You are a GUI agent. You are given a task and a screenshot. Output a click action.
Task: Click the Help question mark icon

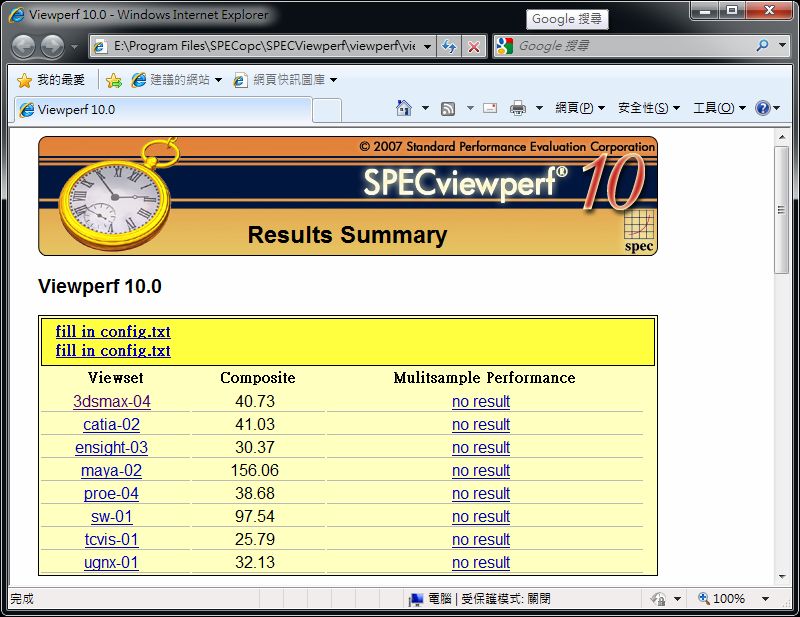(763, 108)
